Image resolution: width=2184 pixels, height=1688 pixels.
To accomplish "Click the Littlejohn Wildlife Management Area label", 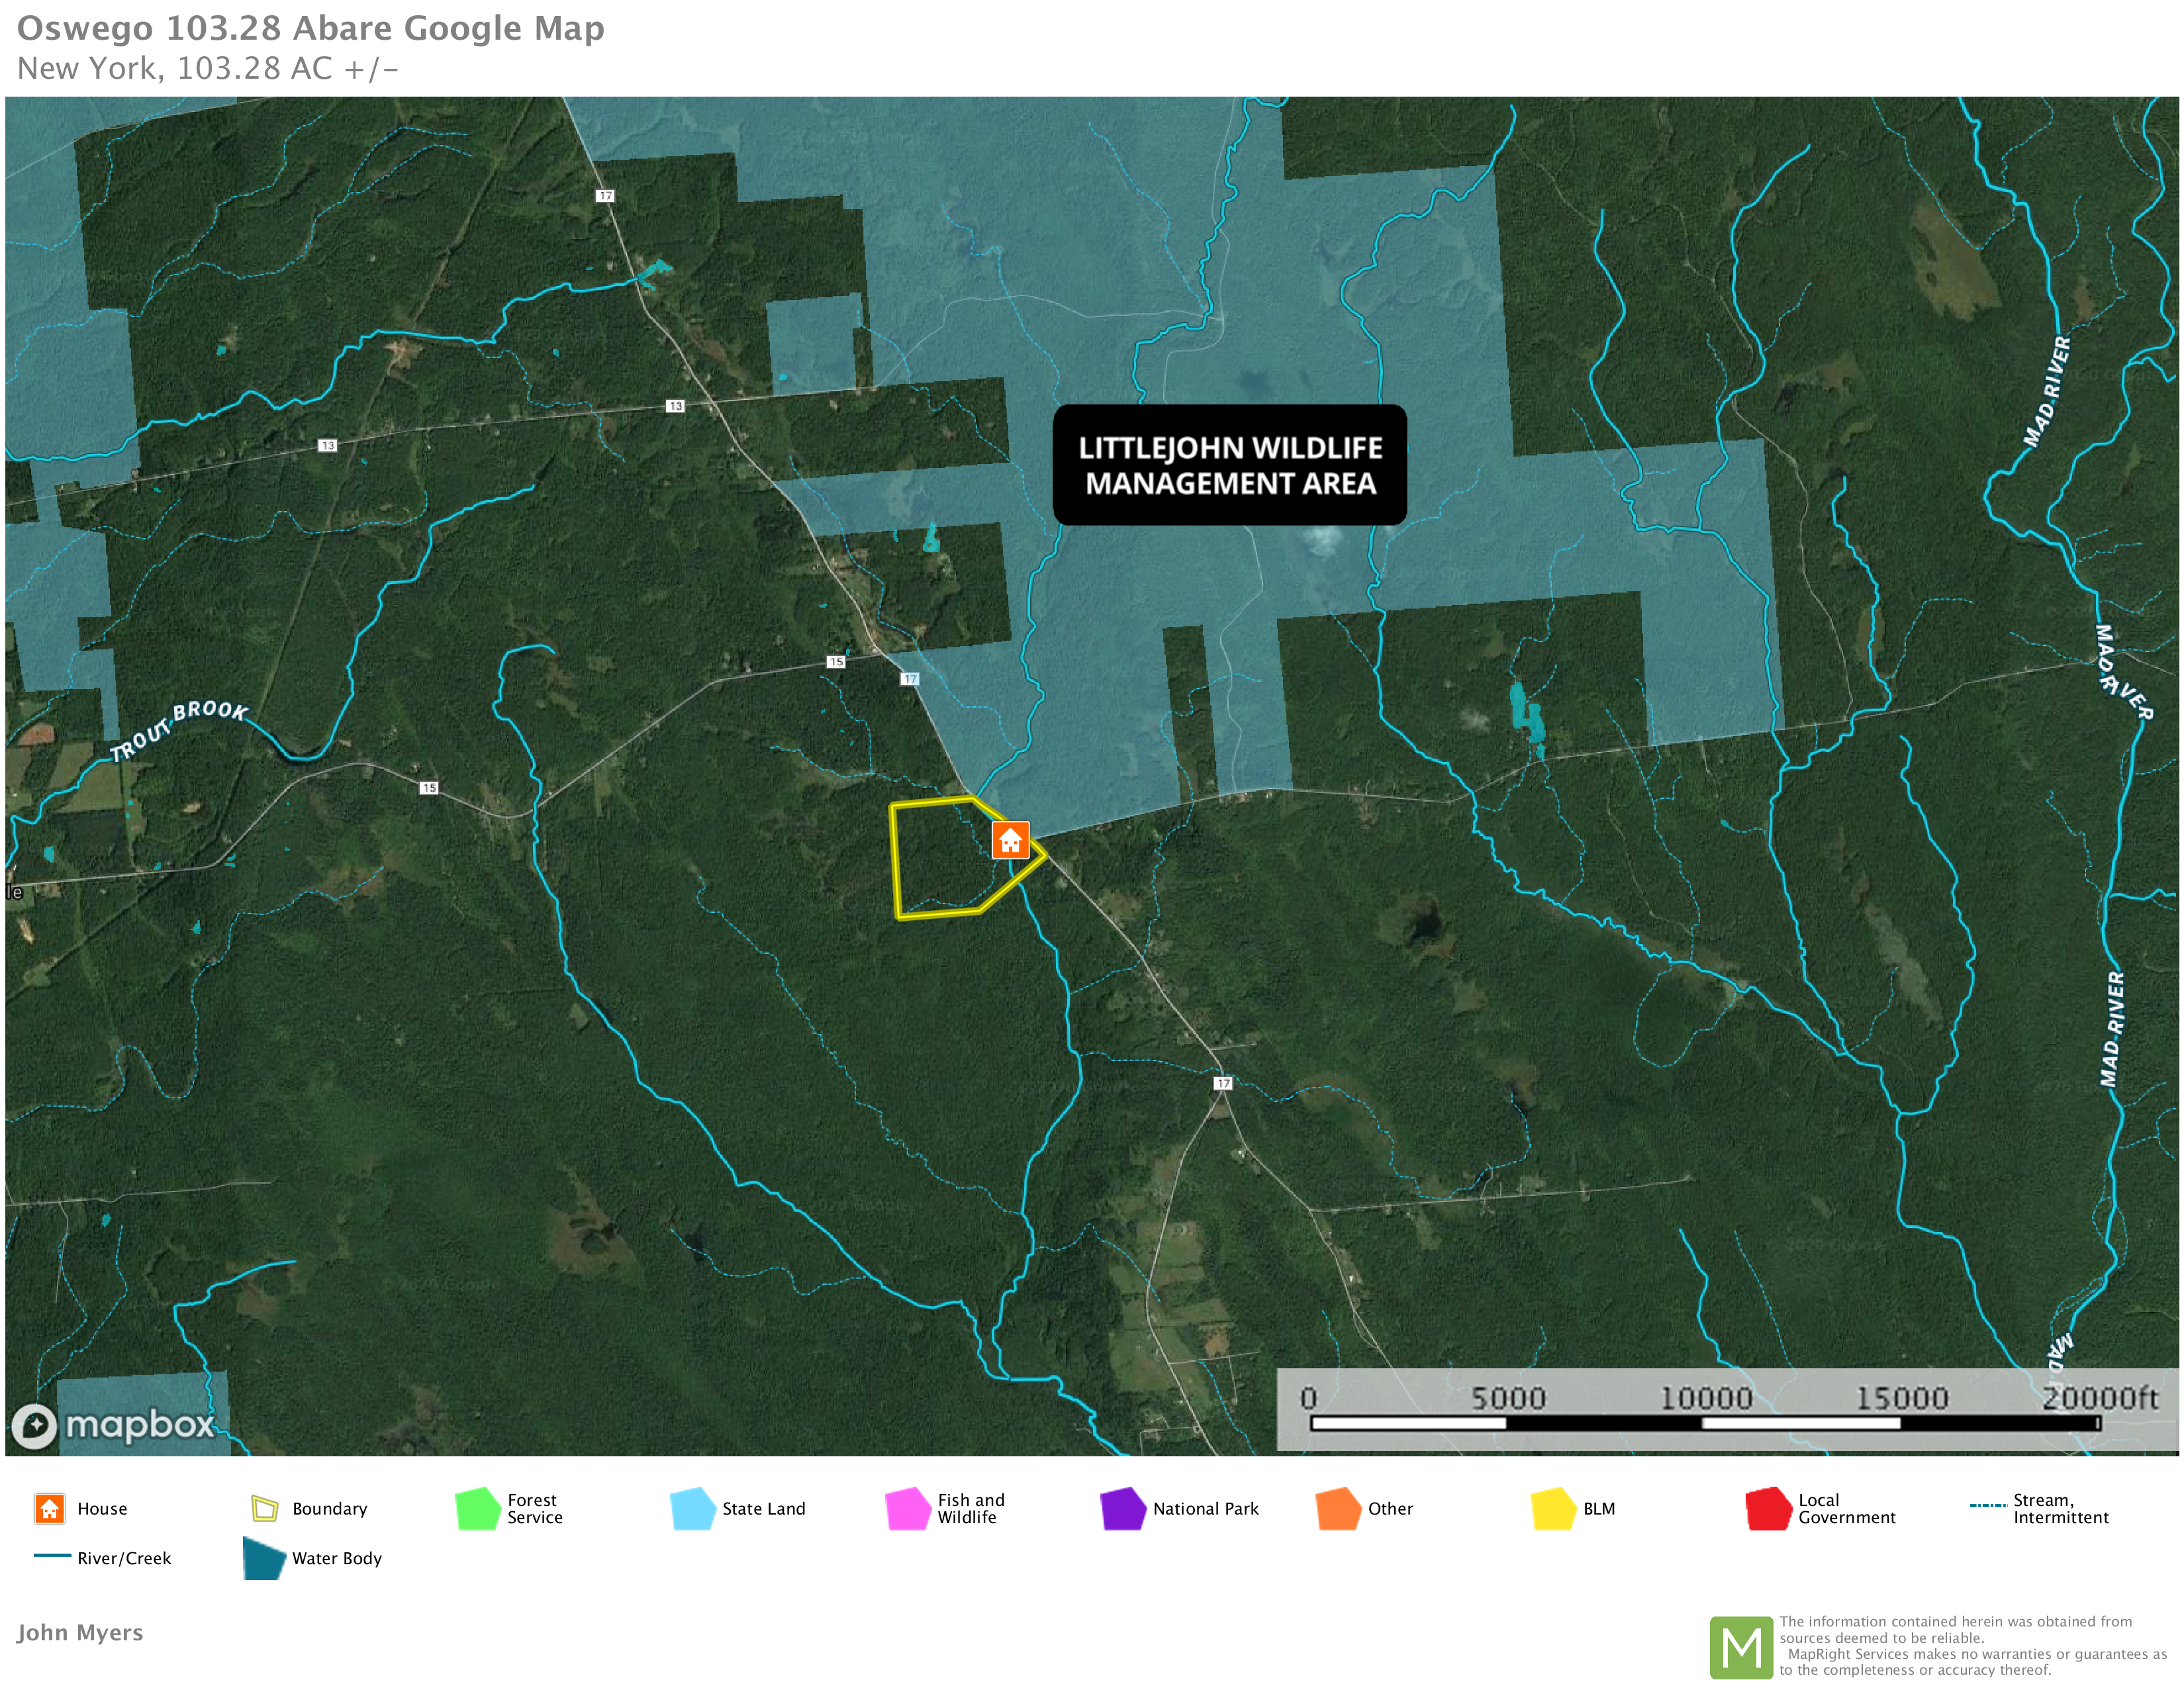I will click(x=1229, y=465).
